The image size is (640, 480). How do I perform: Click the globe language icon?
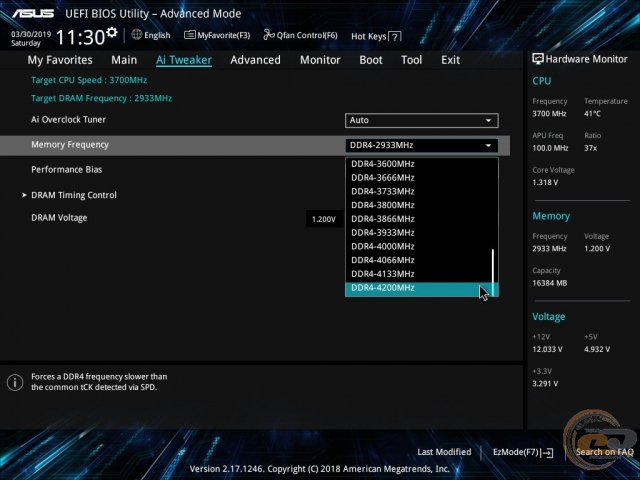click(x=137, y=35)
